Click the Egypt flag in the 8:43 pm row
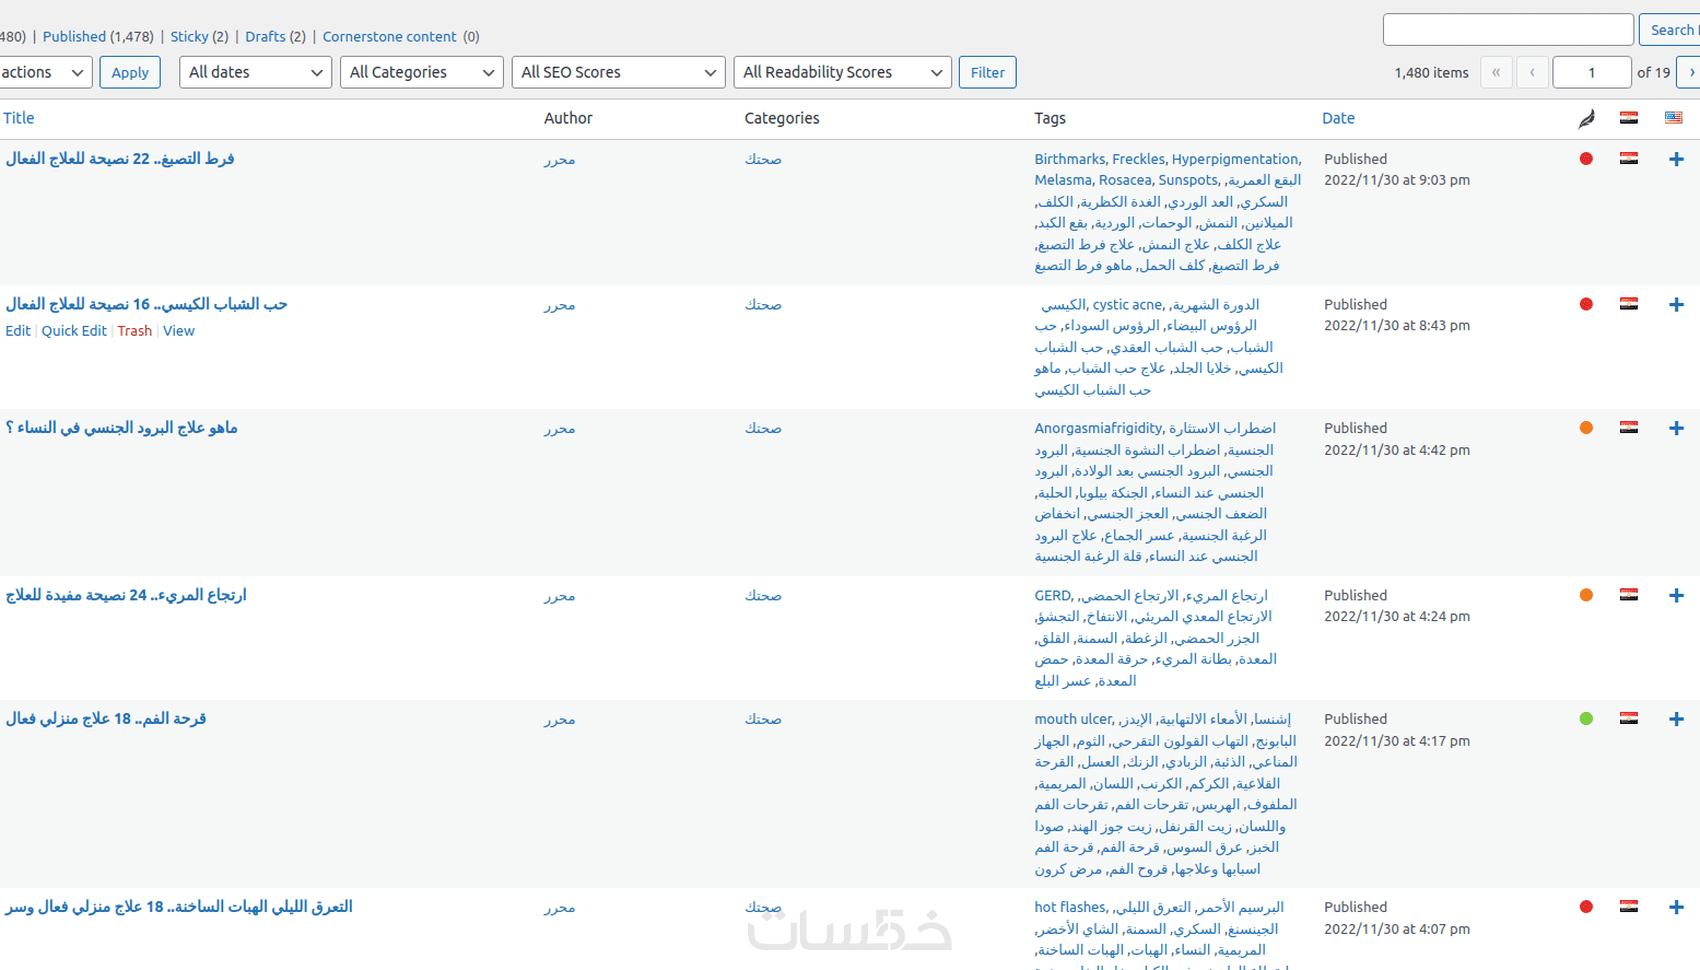This screenshot has height=970, width=1700. [1629, 304]
